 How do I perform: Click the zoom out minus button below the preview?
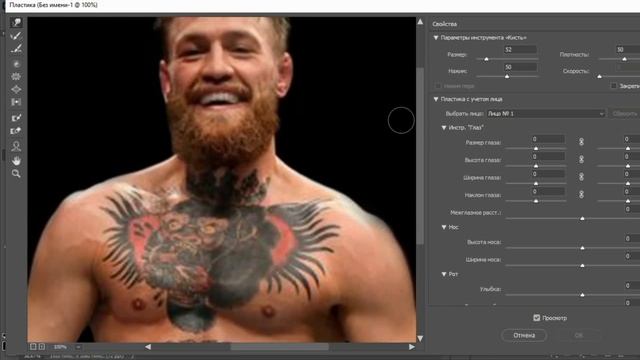point(33,347)
